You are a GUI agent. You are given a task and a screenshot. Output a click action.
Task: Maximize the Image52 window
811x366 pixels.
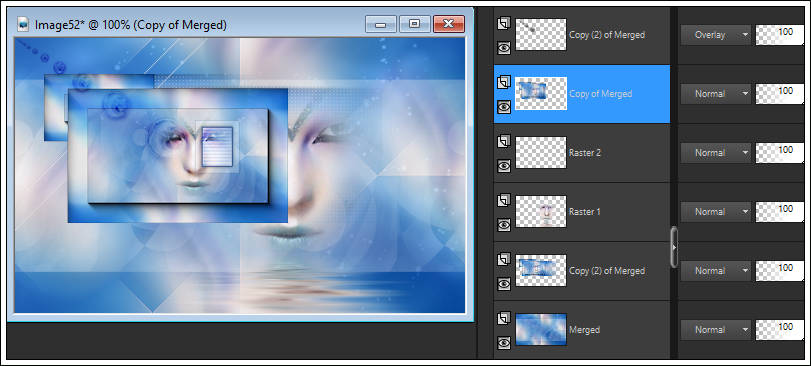(415, 24)
